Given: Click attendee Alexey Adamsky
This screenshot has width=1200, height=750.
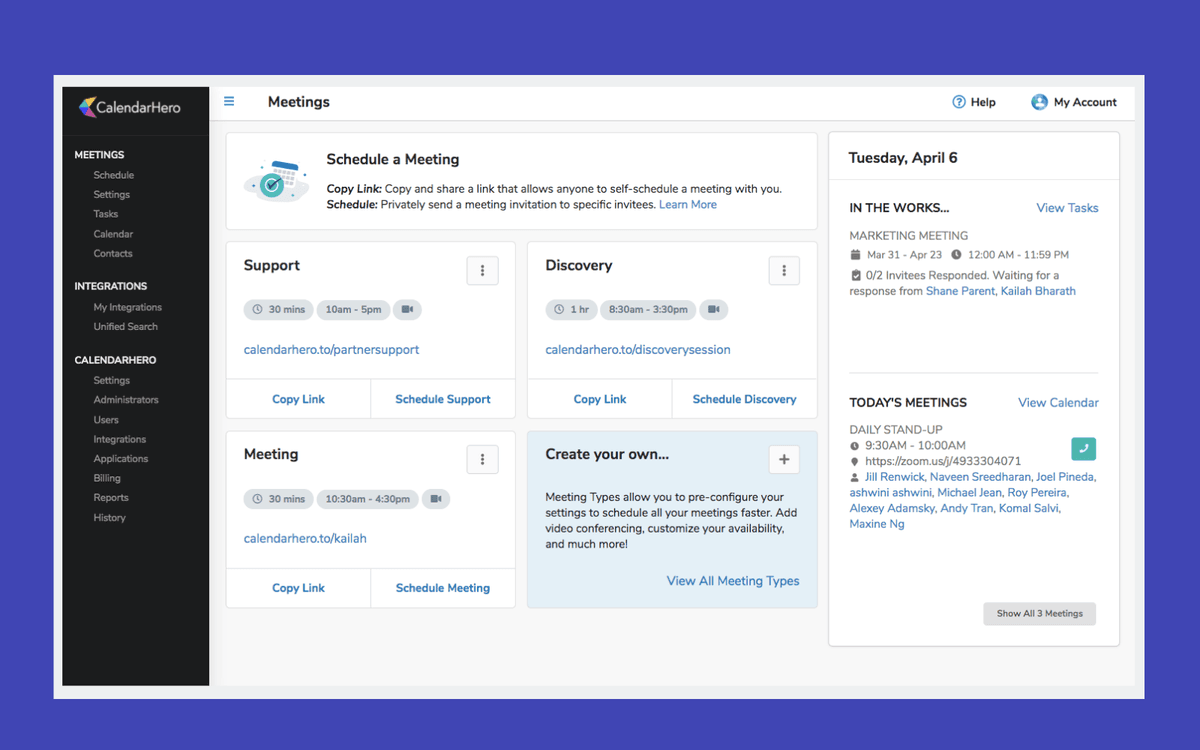Looking at the screenshot, I should tap(893, 508).
